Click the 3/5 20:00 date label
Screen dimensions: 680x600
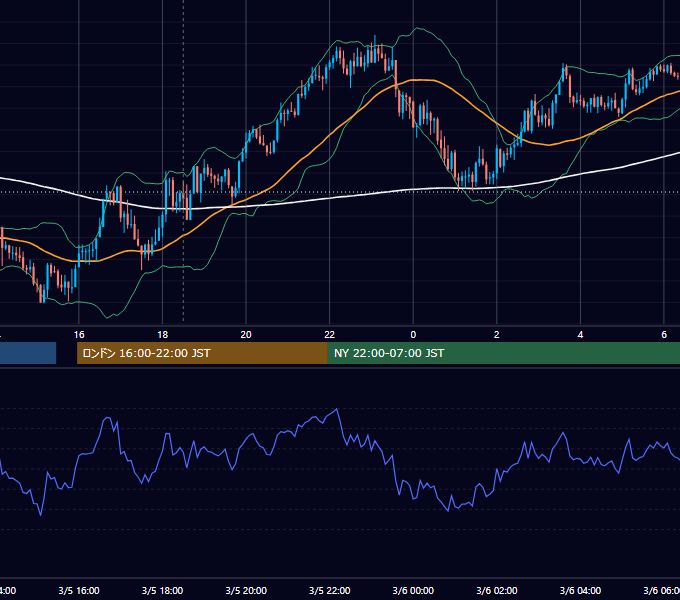pos(246,590)
